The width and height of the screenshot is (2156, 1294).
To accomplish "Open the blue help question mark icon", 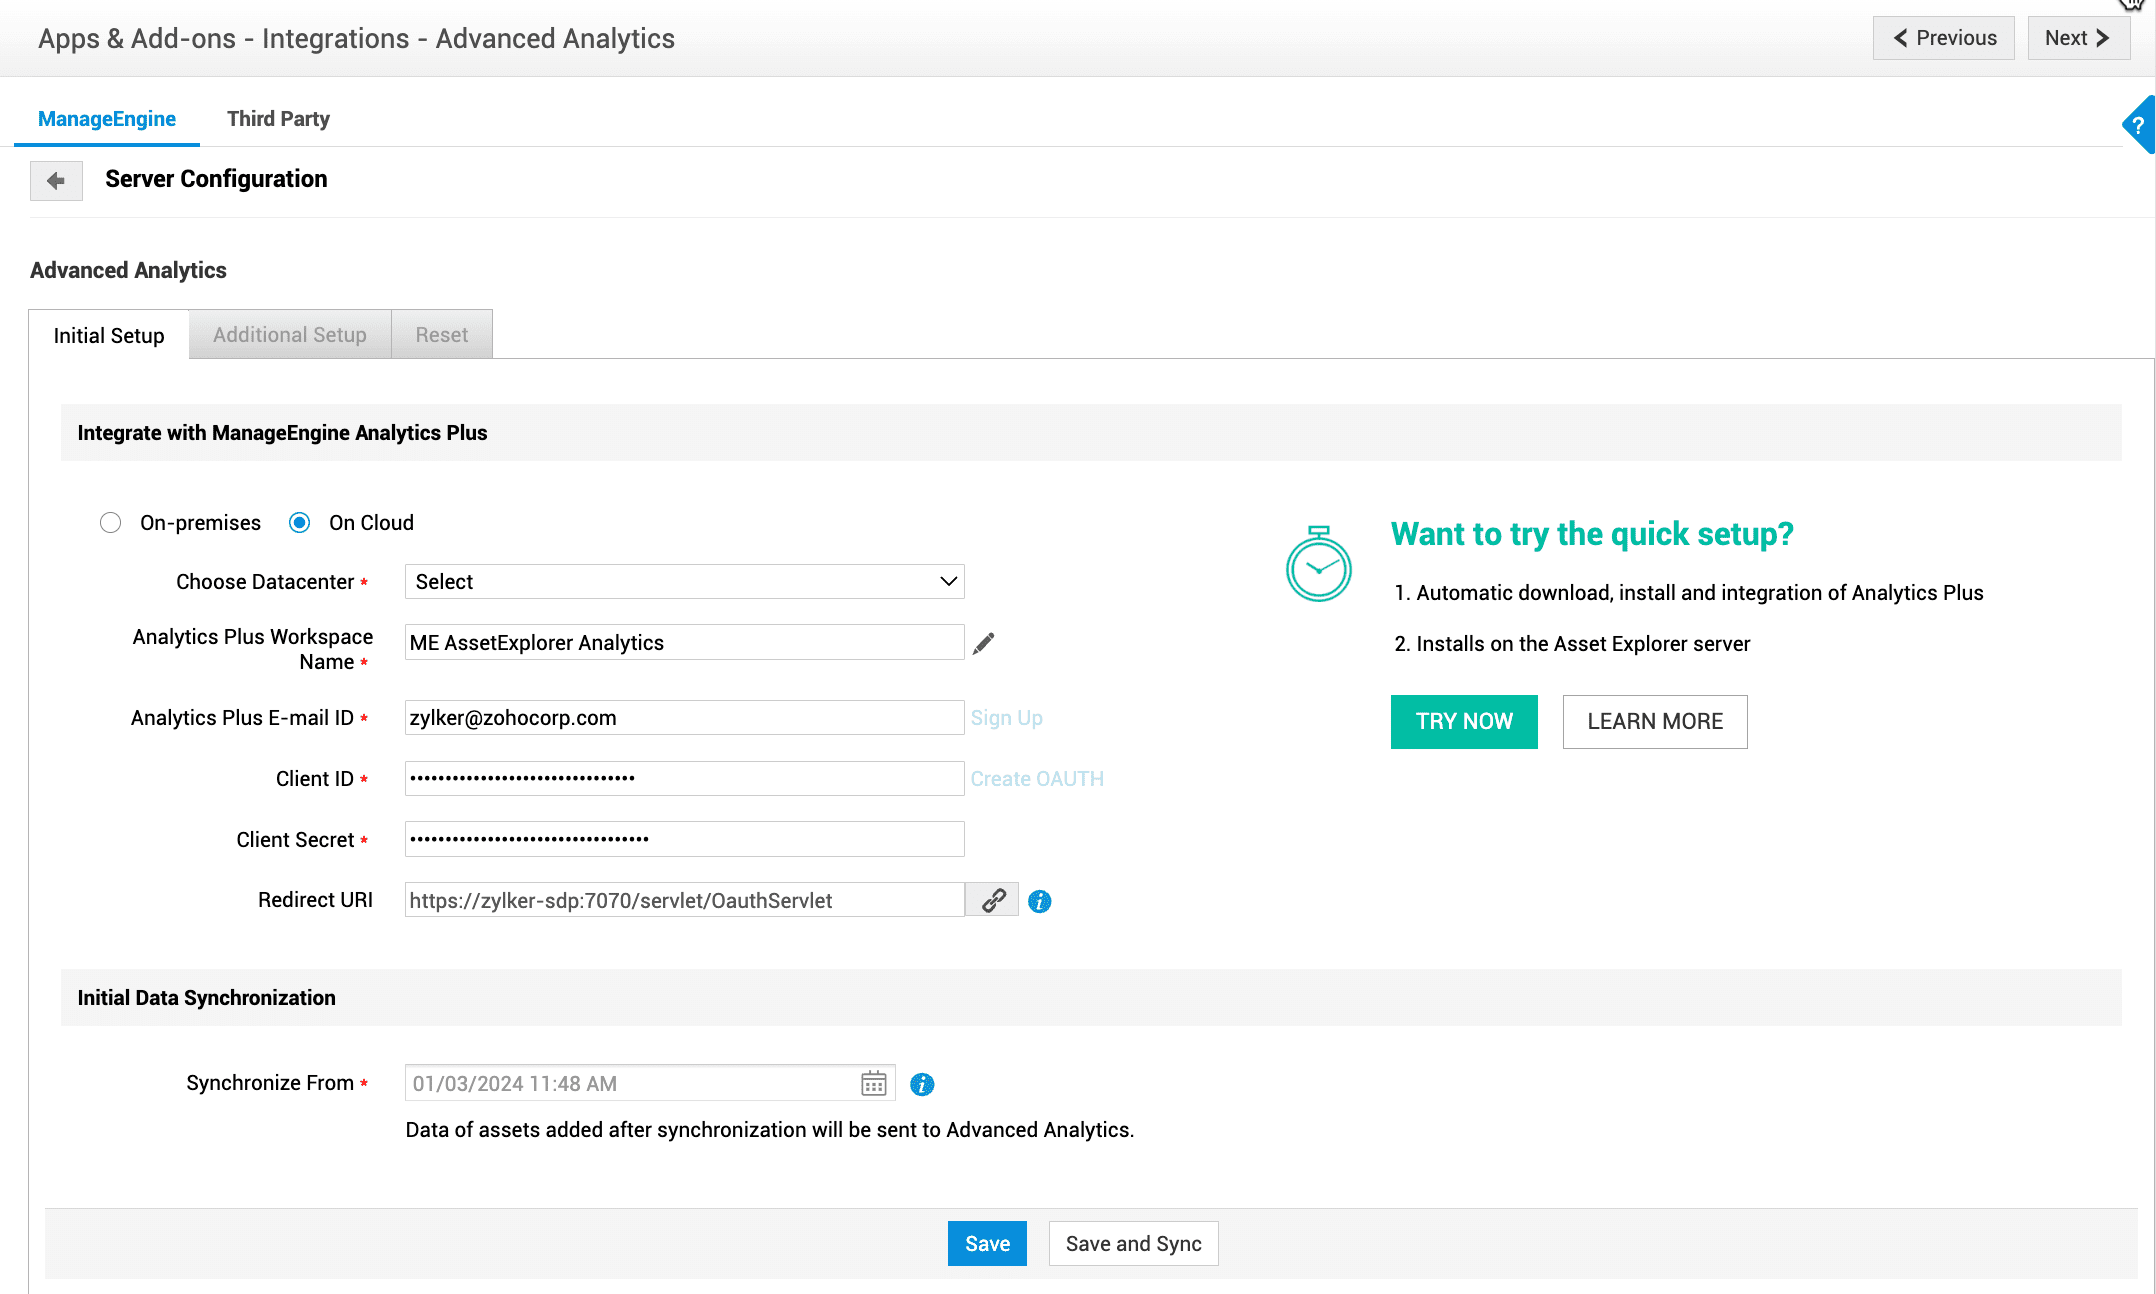I will pyautogui.click(x=2137, y=125).
